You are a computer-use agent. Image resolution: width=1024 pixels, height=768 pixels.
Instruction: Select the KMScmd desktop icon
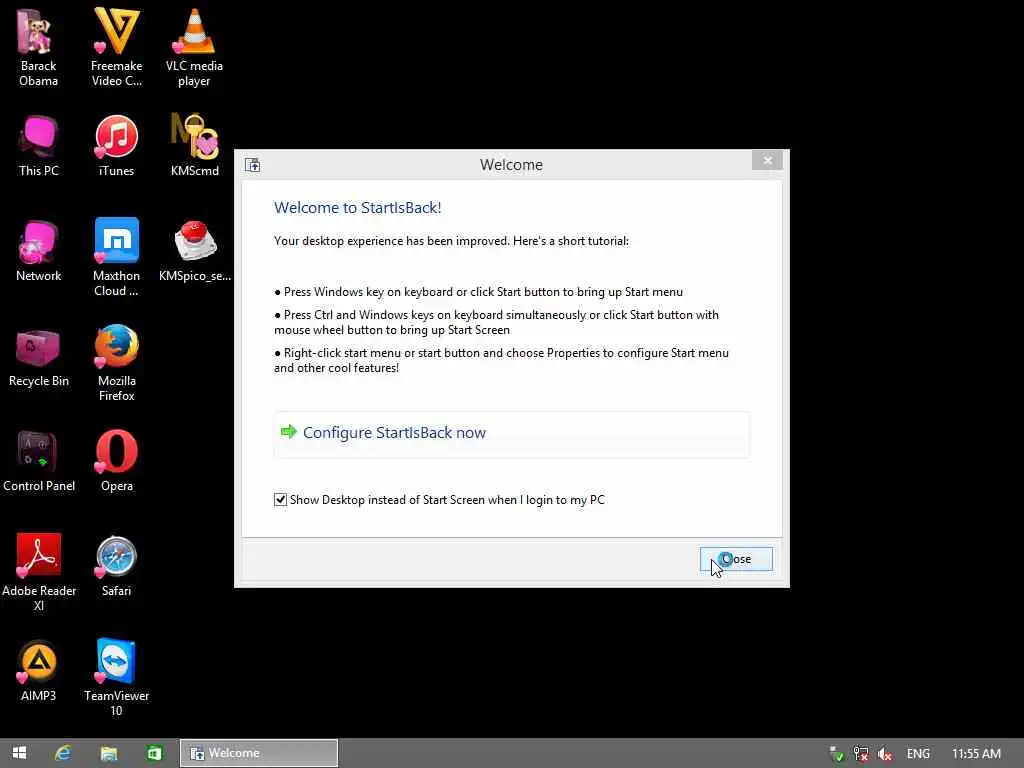195,145
